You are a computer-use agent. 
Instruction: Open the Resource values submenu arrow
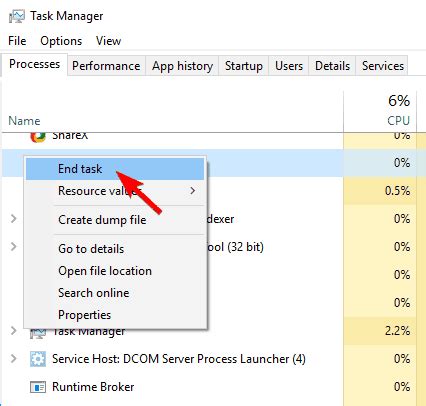pos(192,191)
